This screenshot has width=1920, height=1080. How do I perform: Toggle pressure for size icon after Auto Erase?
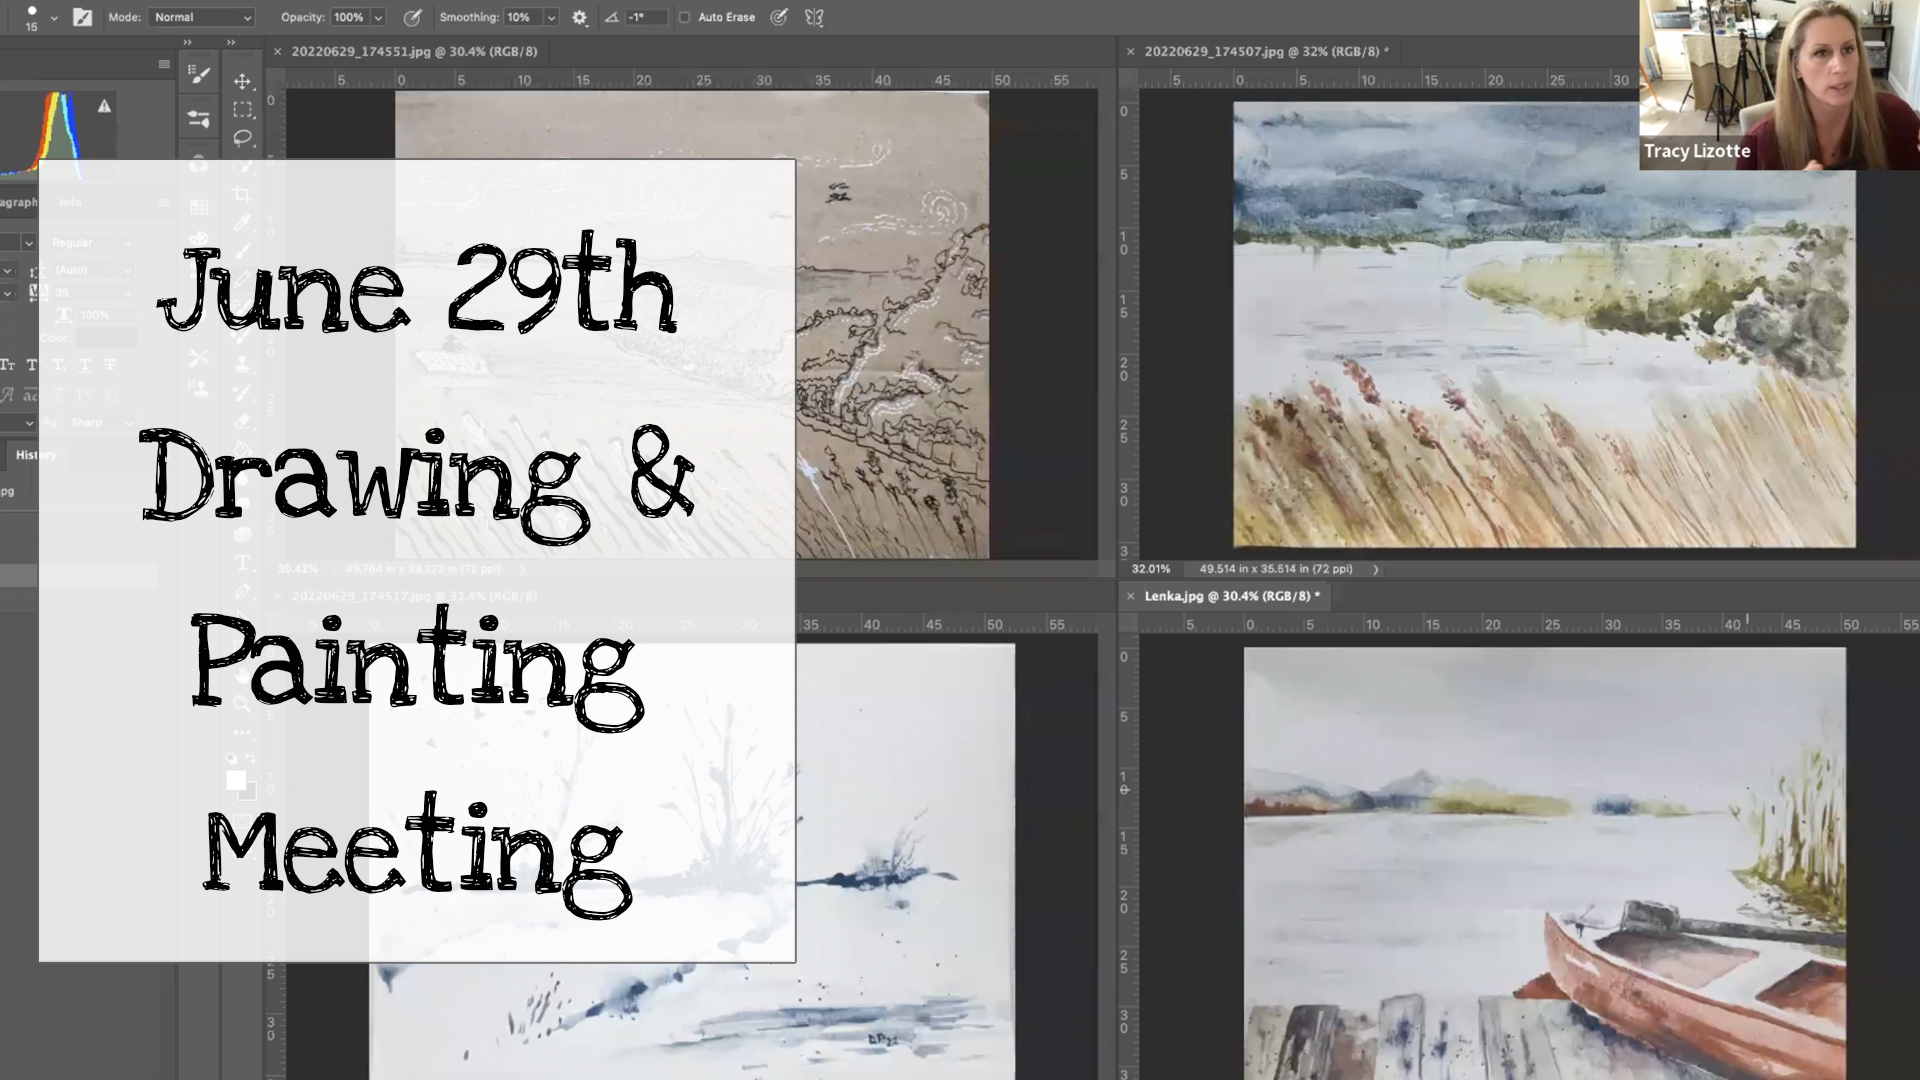[779, 17]
